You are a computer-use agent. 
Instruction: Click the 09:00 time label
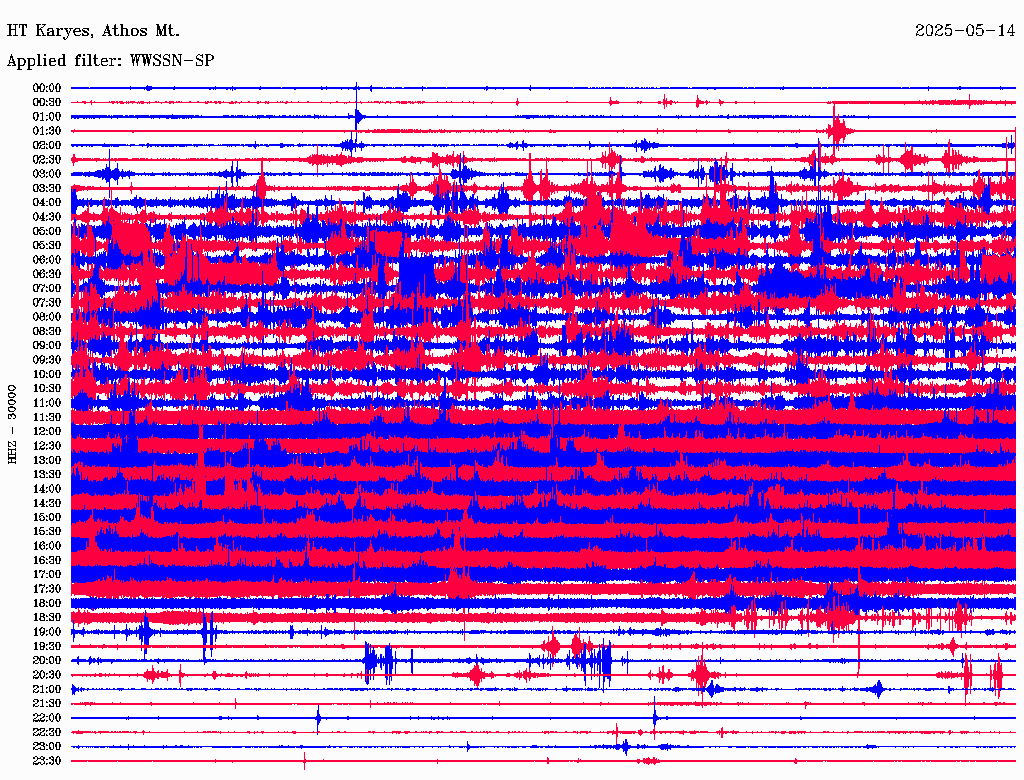pyautogui.click(x=47, y=346)
